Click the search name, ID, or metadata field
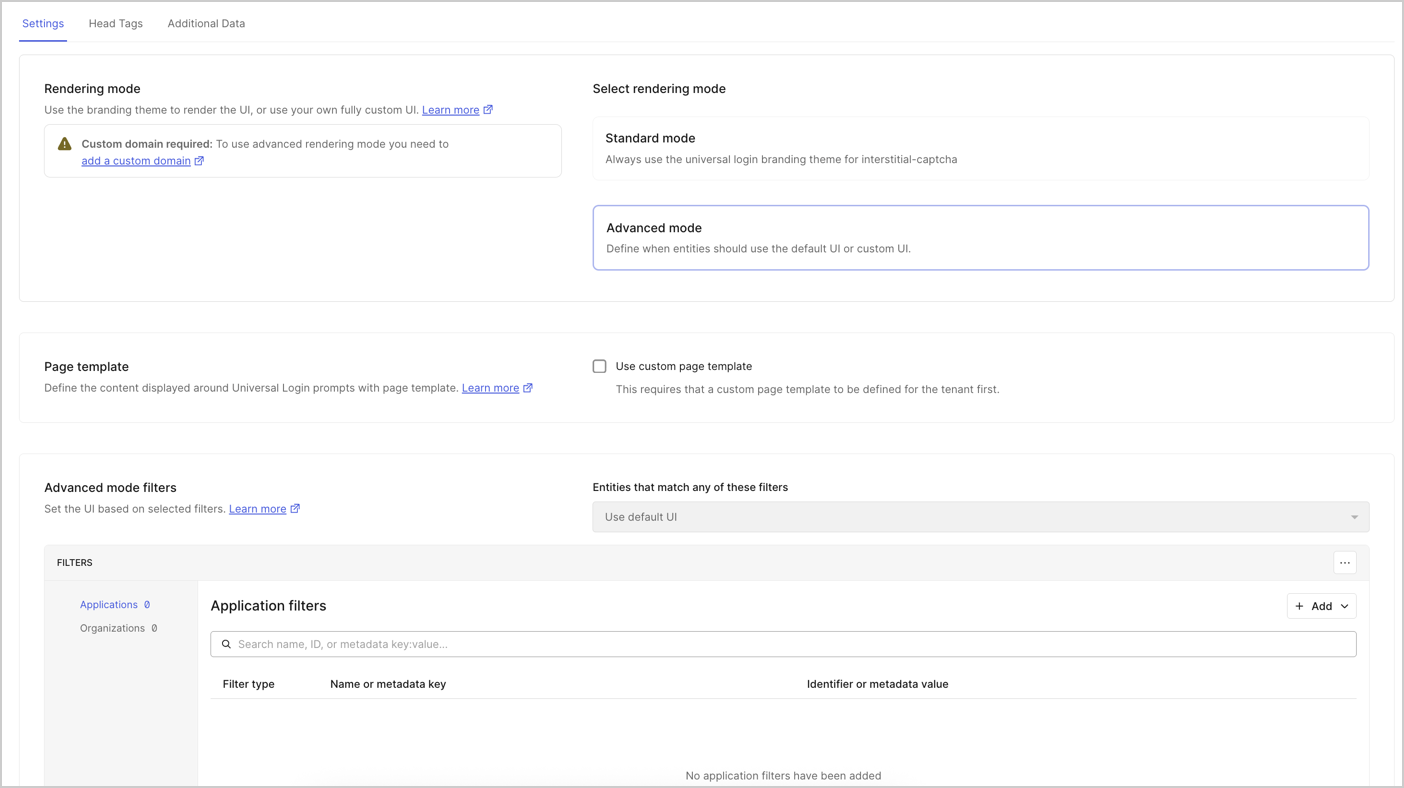 coord(700,643)
